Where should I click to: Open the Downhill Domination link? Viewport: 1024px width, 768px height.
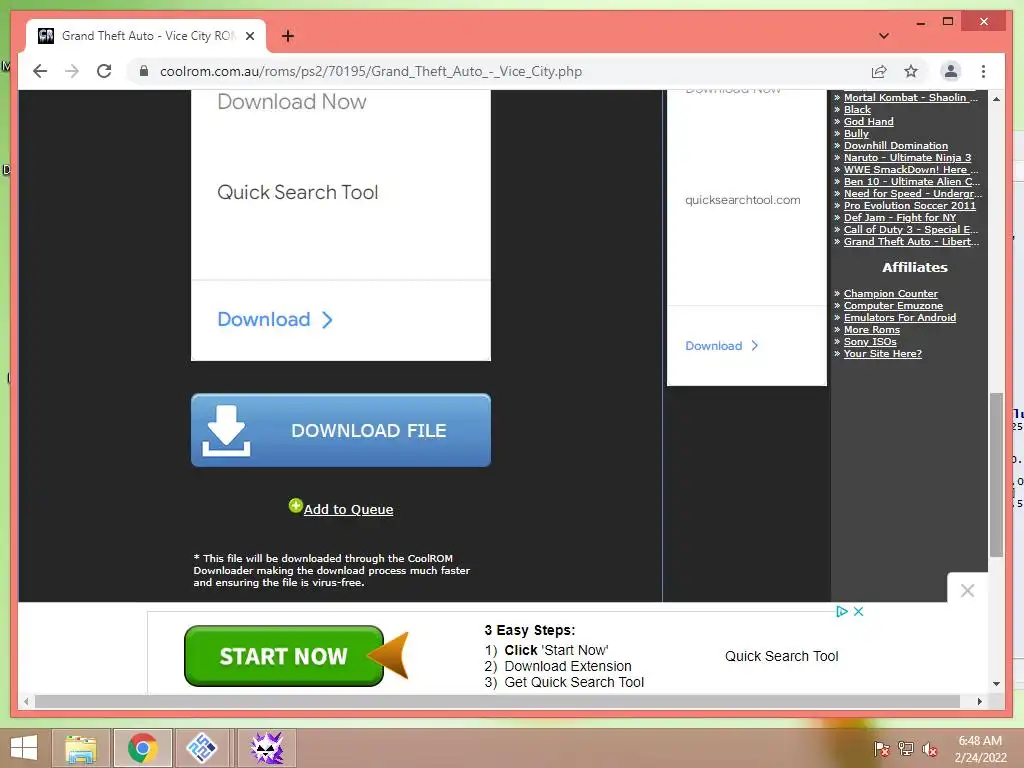[x=895, y=146]
